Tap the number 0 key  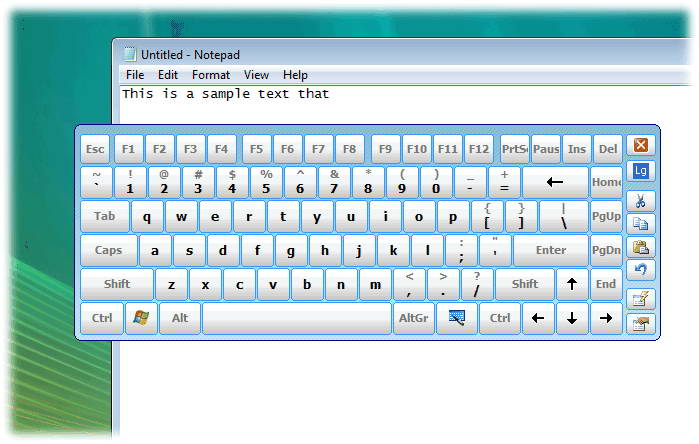point(436,182)
